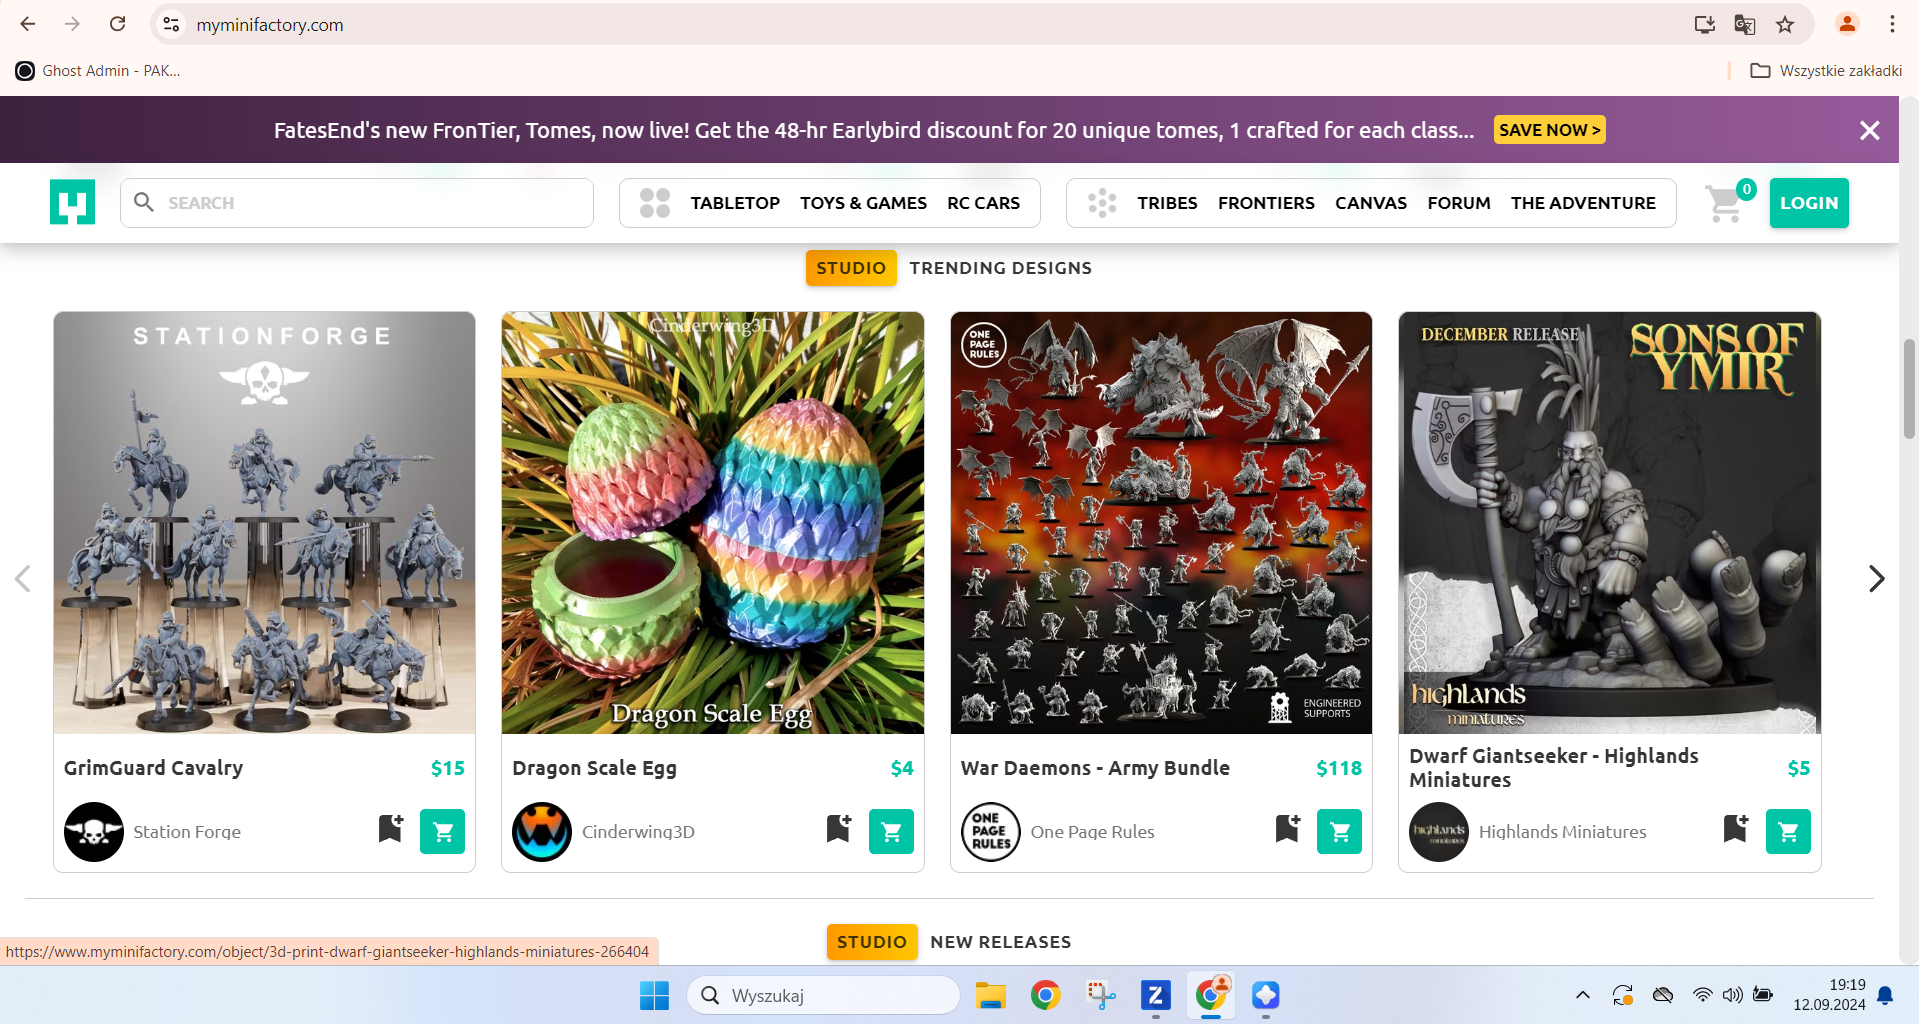Add GrimGuard Cavalry to cart

[x=443, y=831]
